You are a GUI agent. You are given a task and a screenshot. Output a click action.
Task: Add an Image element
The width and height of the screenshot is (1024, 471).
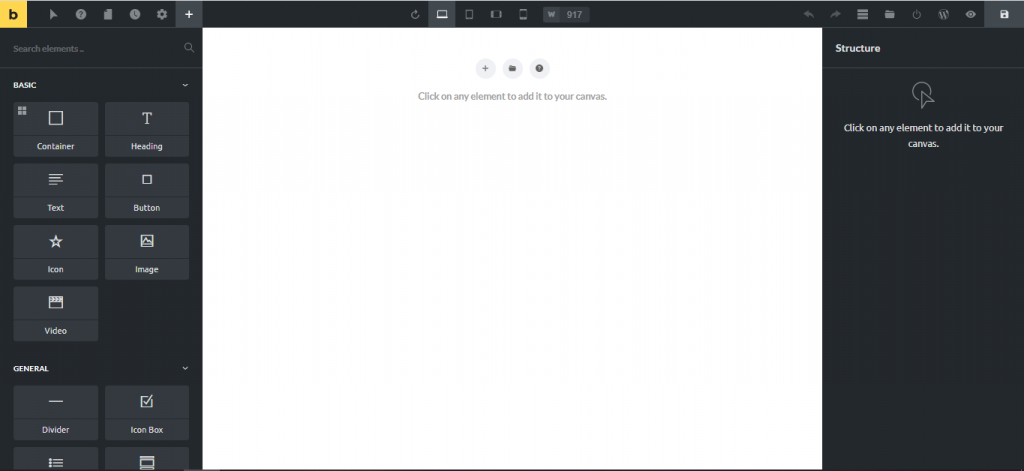(x=147, y=252)
